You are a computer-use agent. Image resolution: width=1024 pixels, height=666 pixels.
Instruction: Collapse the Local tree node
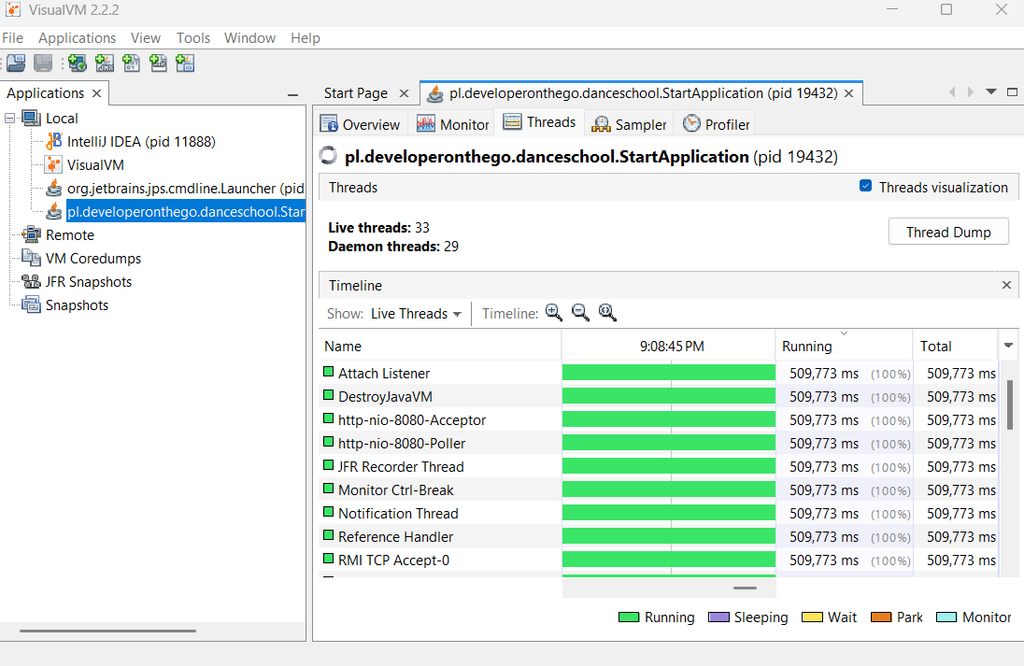click(x=10, y=118)
